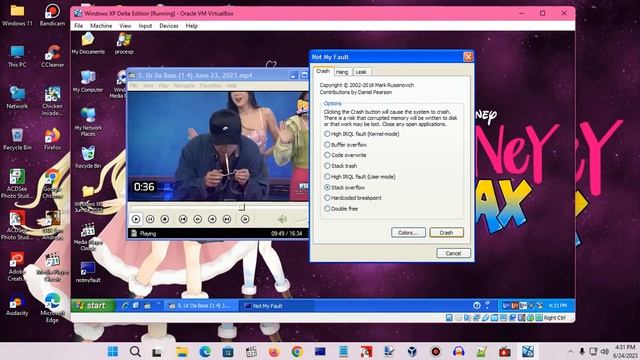Pause the video in media player
This screenshot has height=360, width=640.
(x=150, y=219)
